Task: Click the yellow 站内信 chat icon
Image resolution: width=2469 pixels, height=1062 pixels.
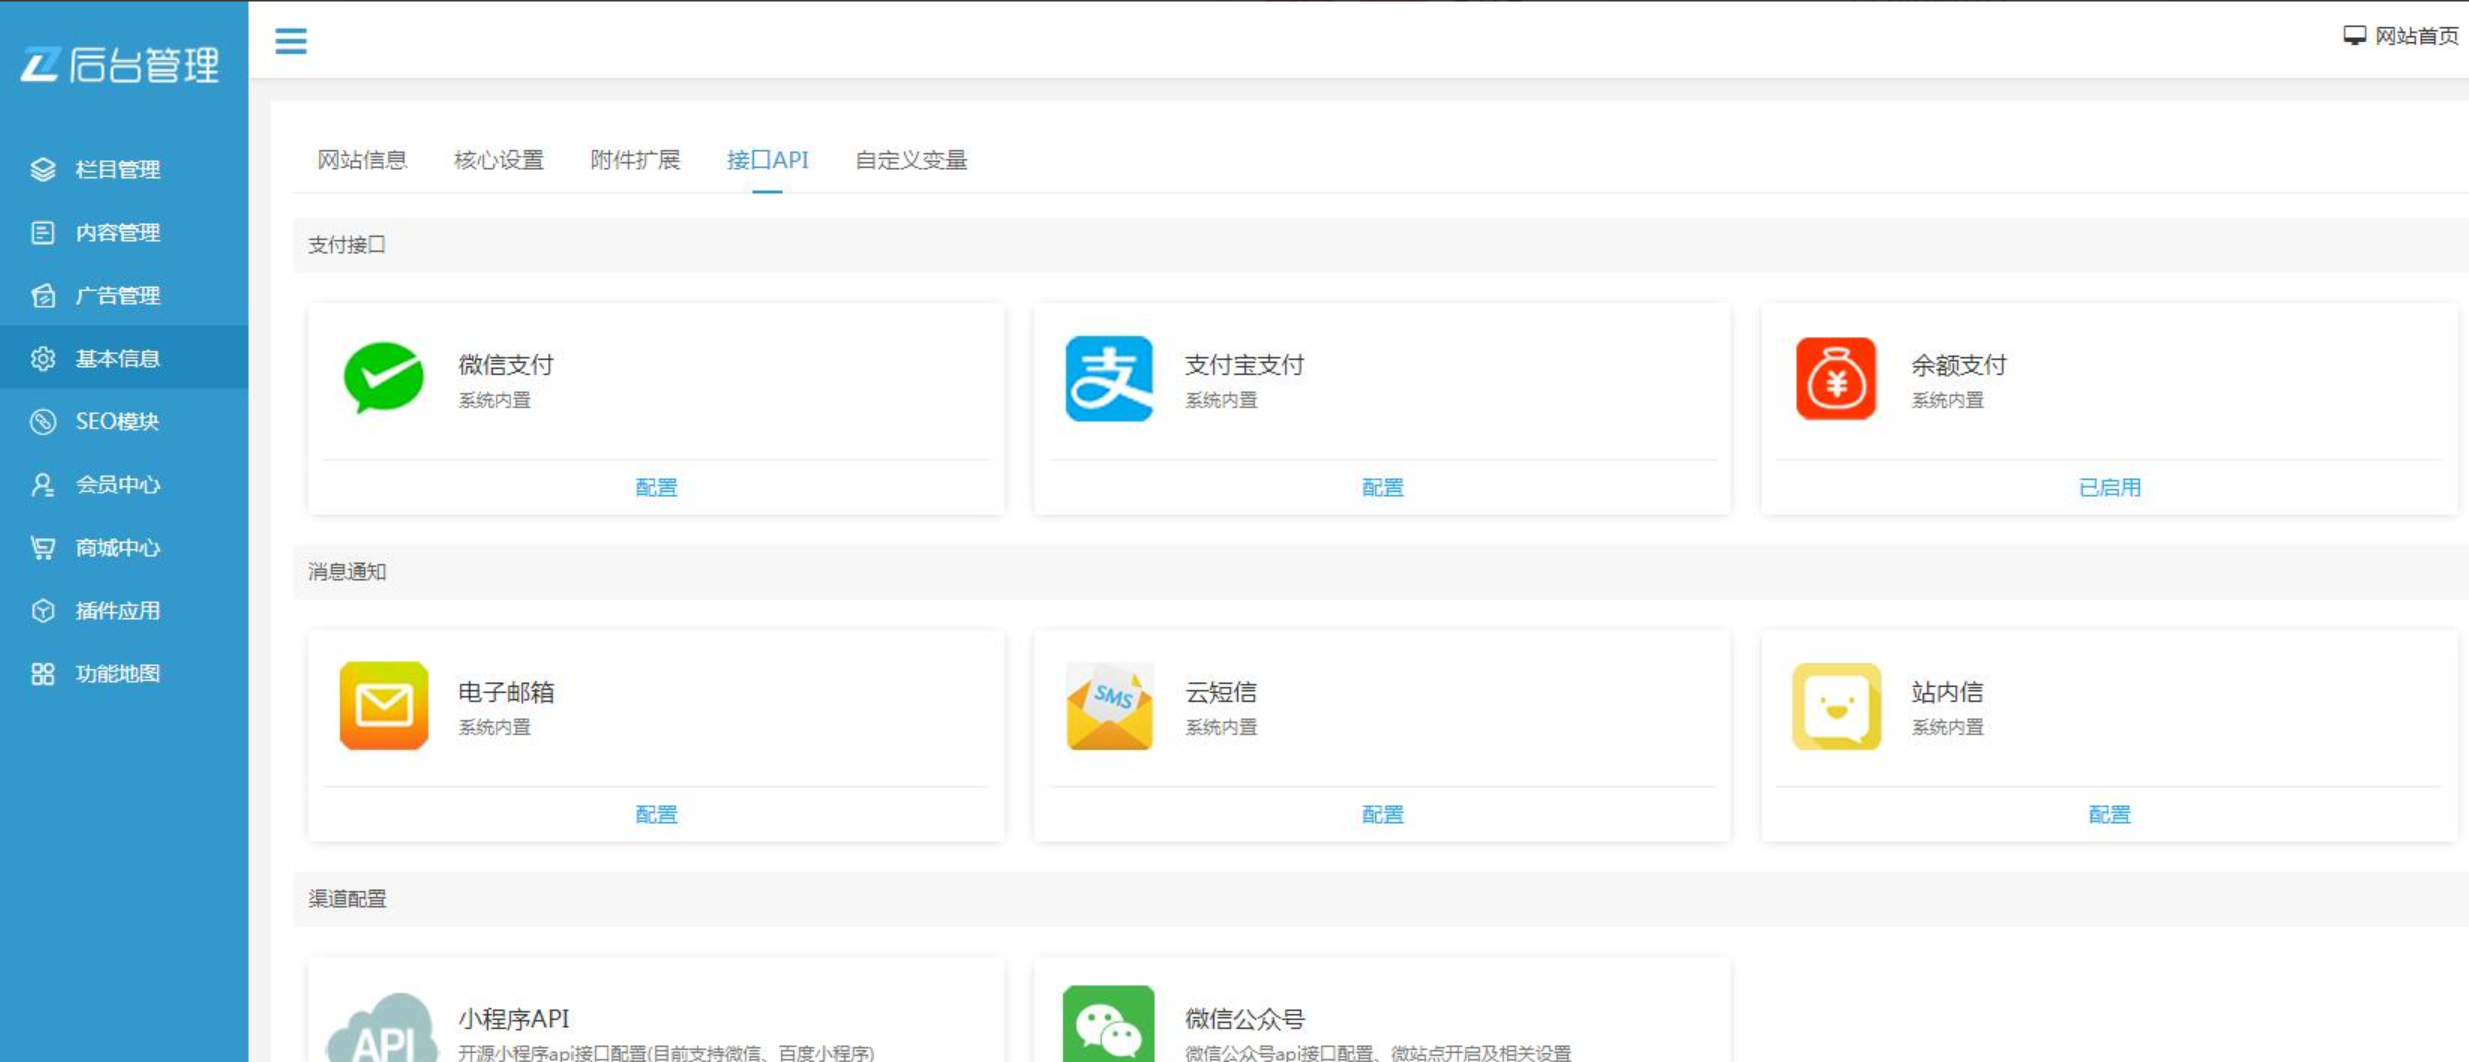Action: click(x=1836, y=705)
